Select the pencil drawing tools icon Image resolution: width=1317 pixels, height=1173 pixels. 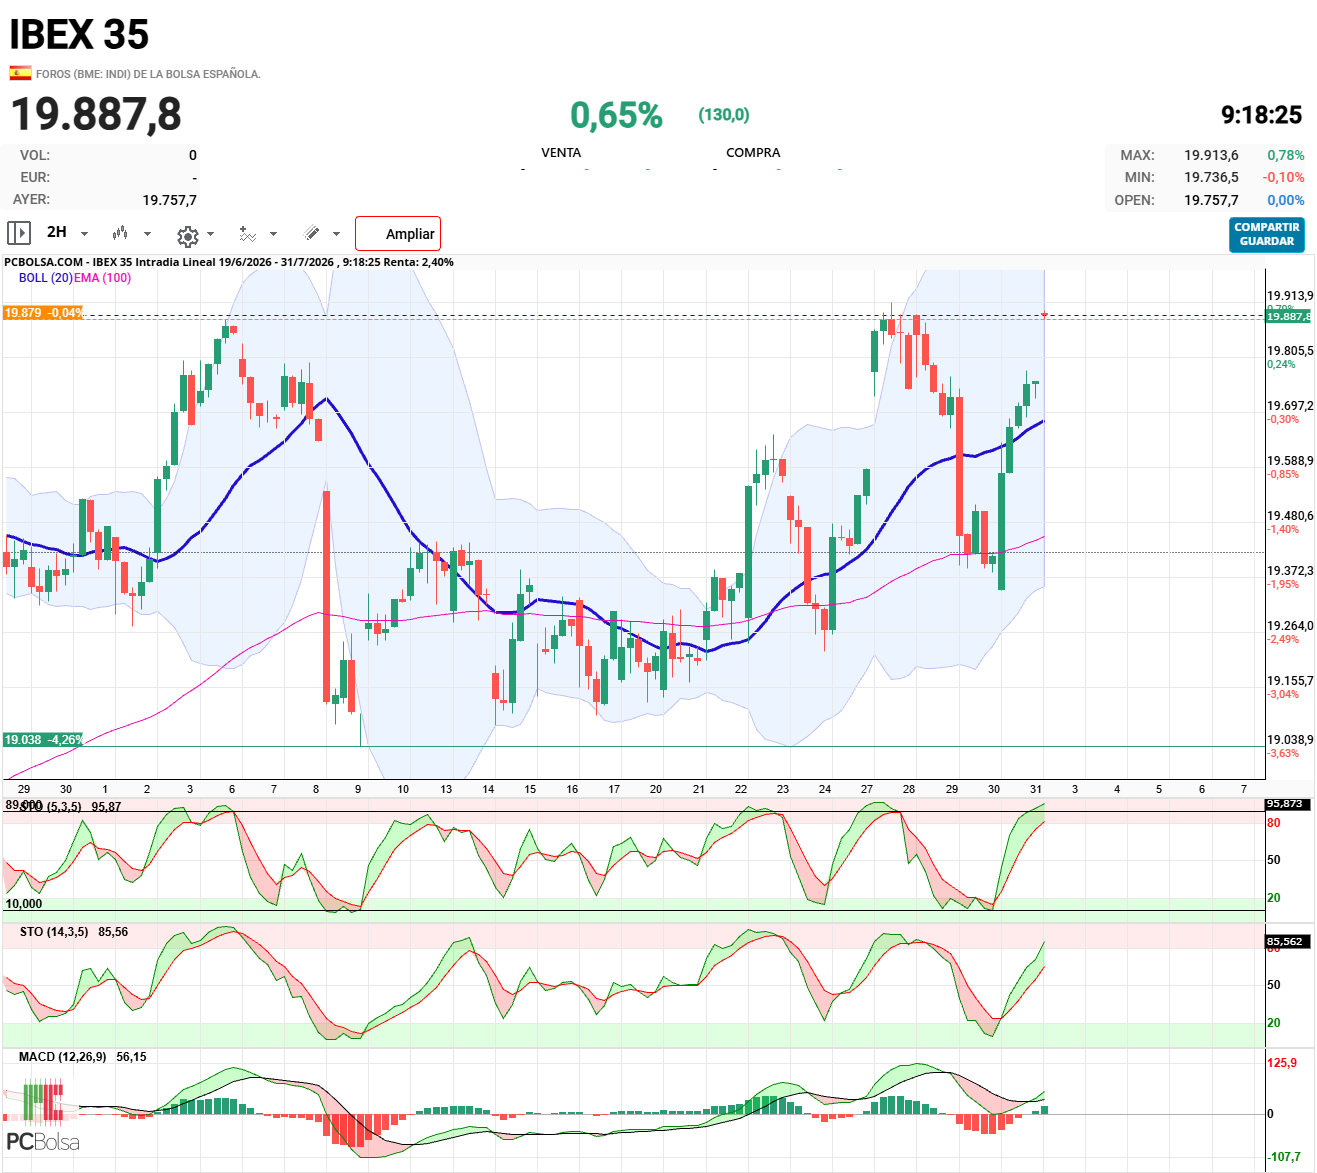coord(312,233)
